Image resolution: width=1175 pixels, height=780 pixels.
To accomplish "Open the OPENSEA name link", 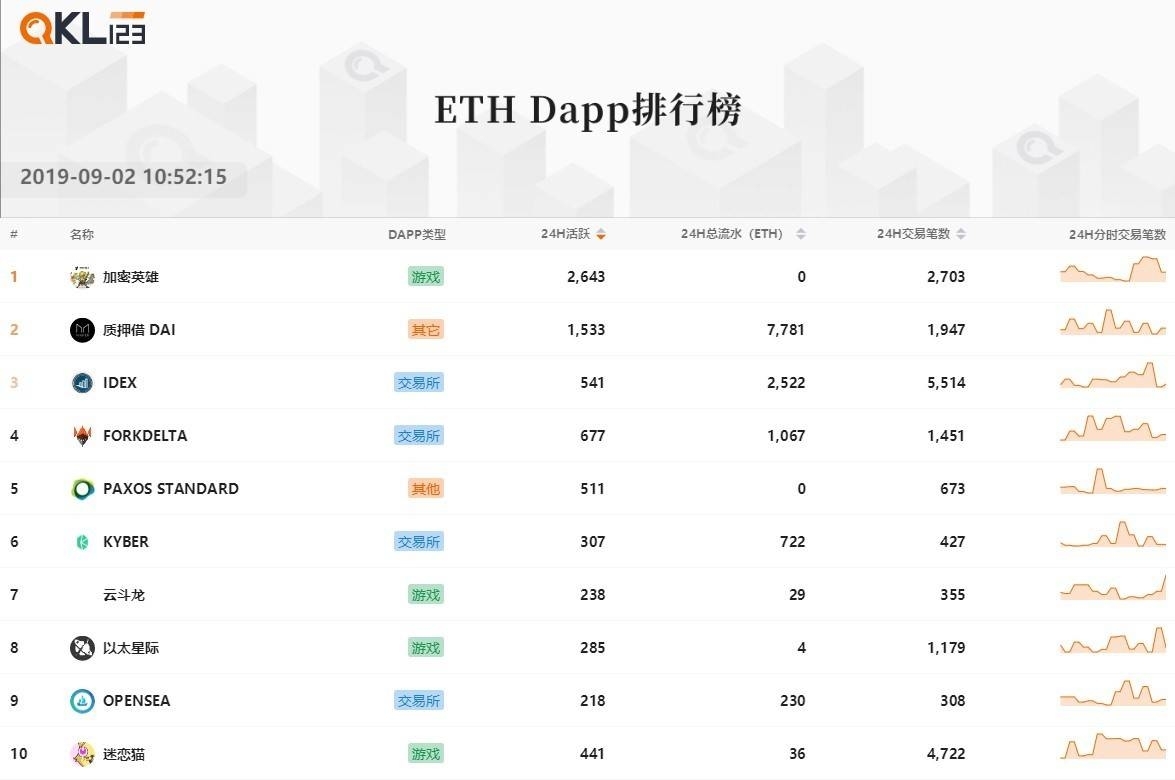I will click(136, 701).
